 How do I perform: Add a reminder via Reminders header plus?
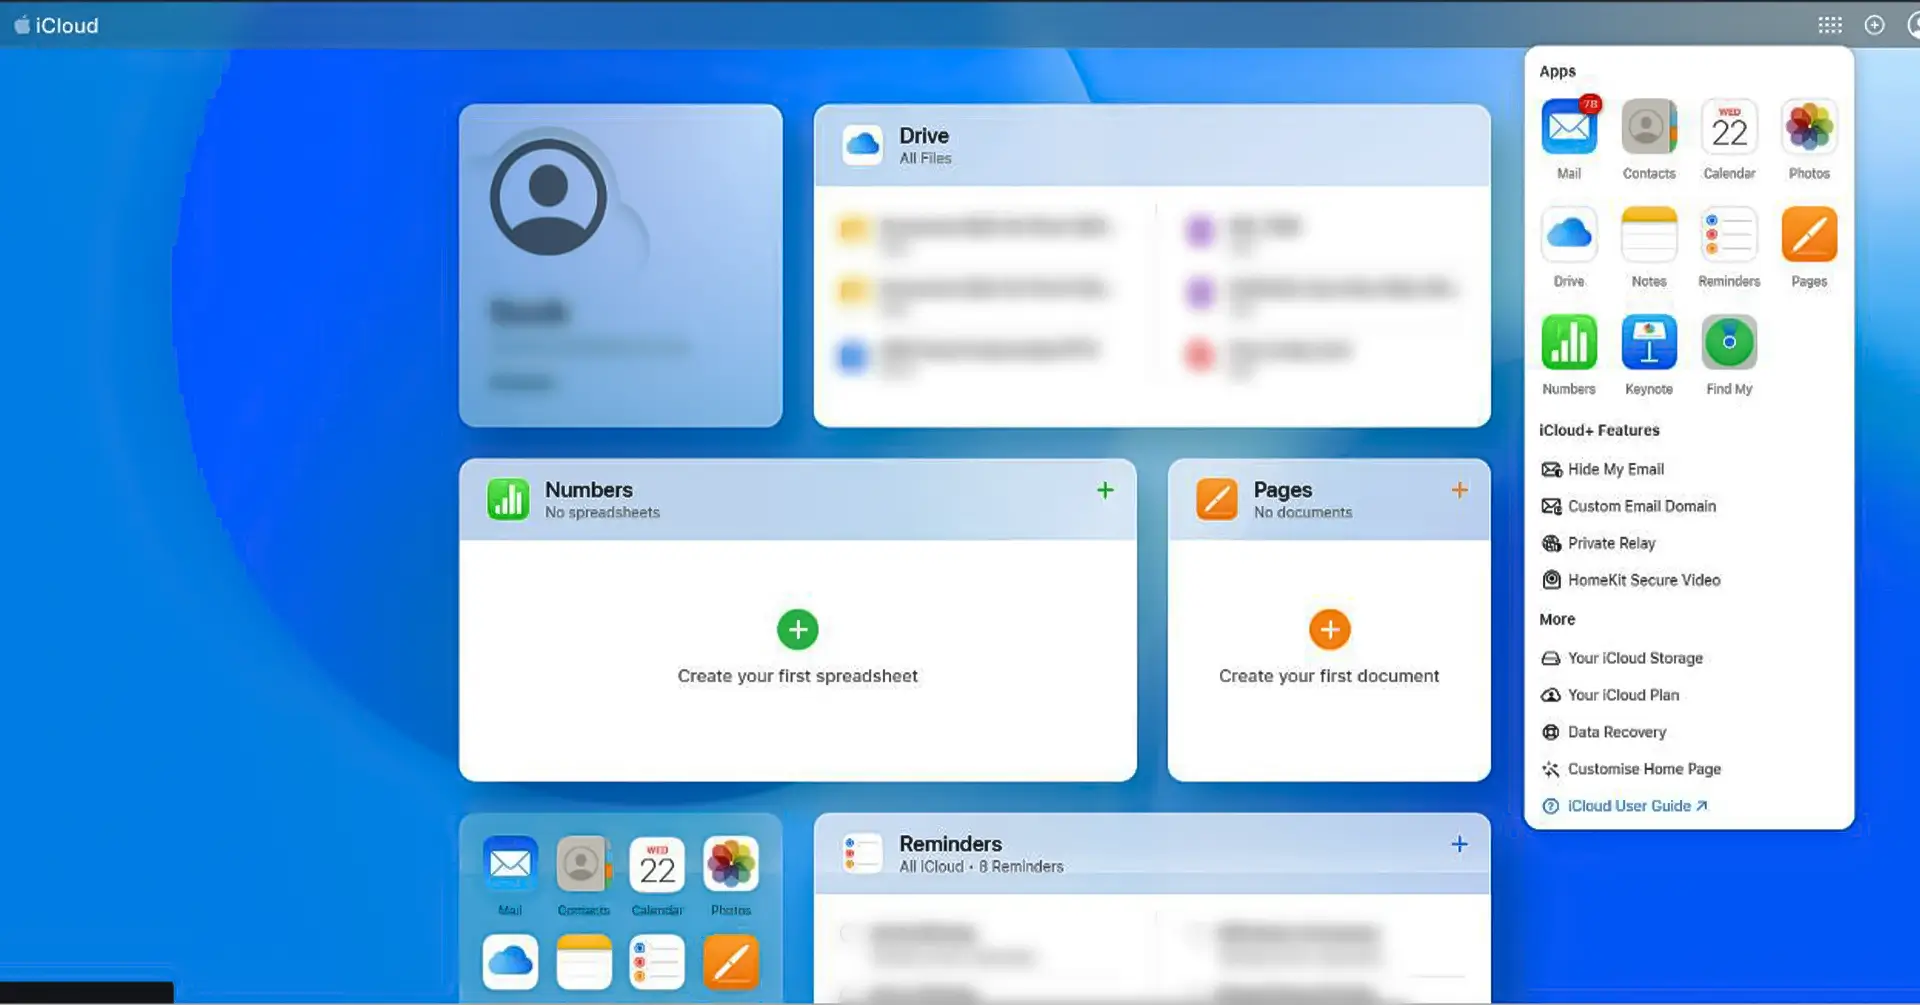tap(1460, 844)
